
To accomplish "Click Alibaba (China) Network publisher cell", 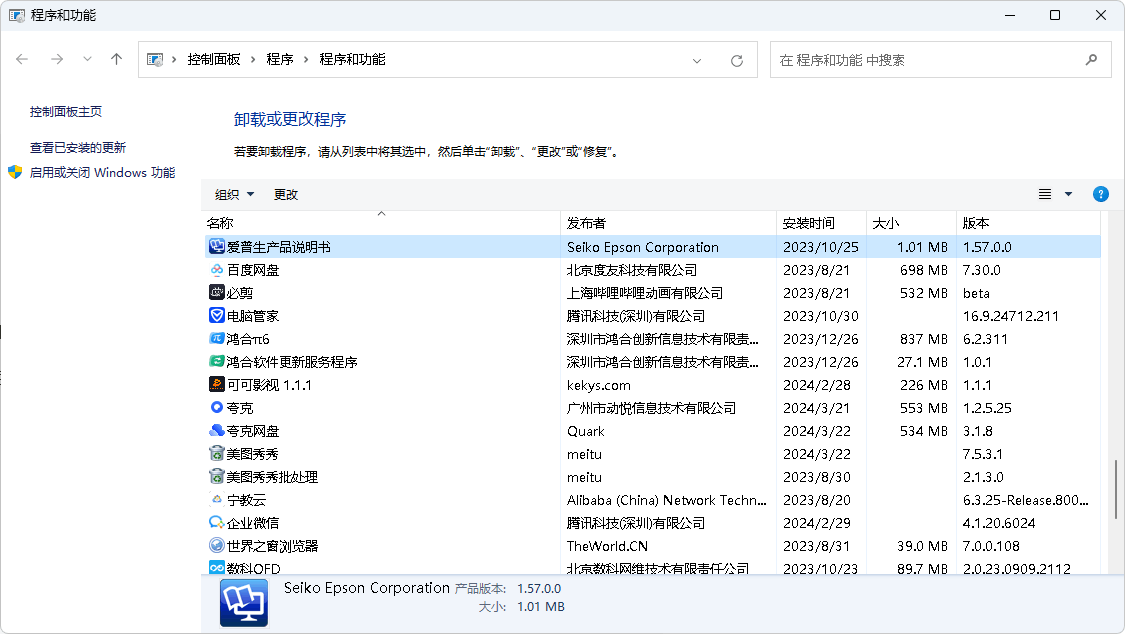I will click(667, 500).
